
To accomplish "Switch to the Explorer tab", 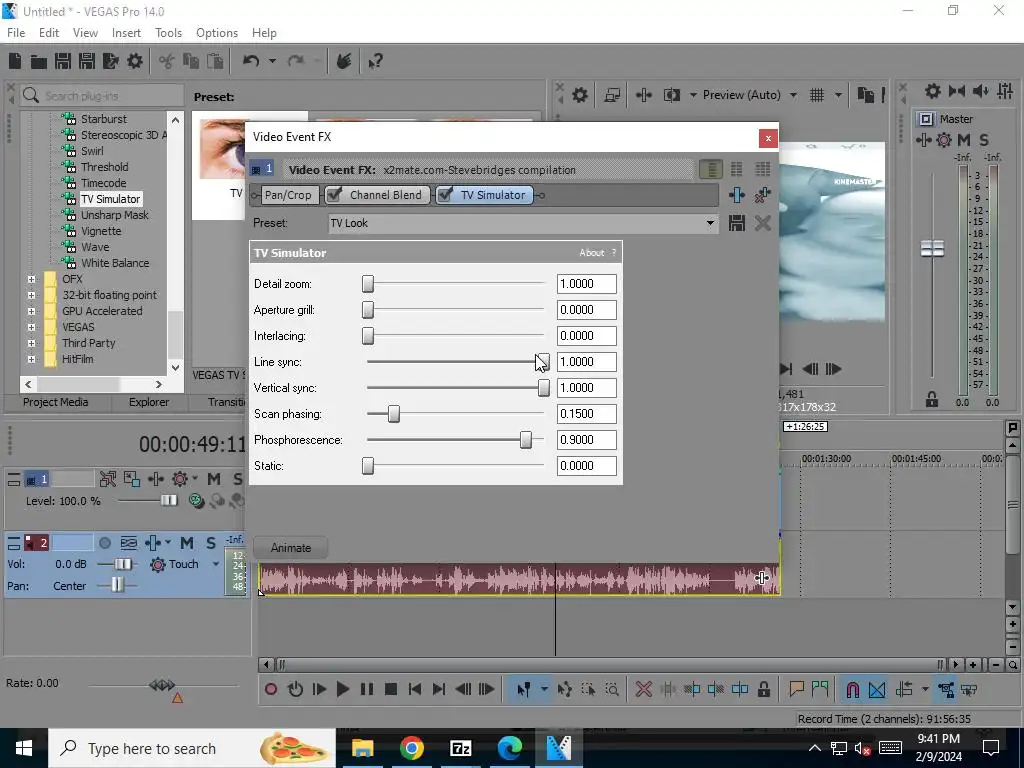I will [x=149, y=402].
